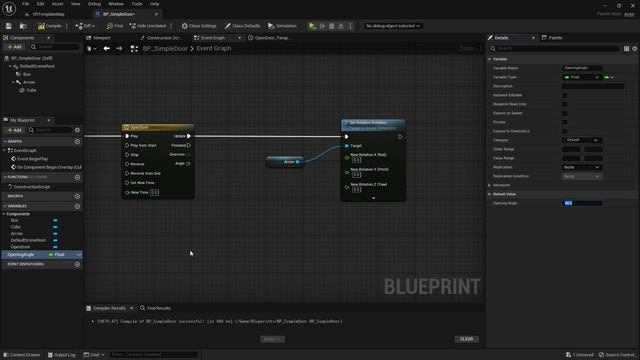Add a new event dispatcher with plus icon
This screenshot has width=640, height=360.
point(77,264)
